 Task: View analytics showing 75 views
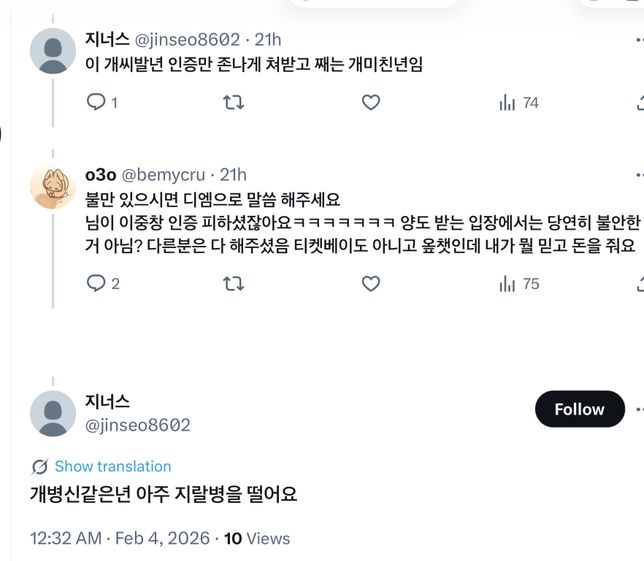tap(518, 283)
